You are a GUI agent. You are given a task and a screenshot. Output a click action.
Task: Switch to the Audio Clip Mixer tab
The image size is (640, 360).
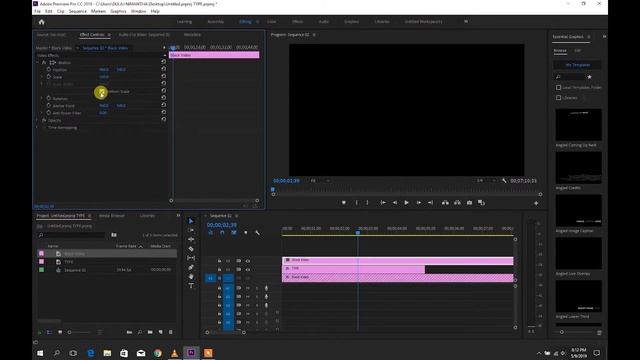[144, 35]
